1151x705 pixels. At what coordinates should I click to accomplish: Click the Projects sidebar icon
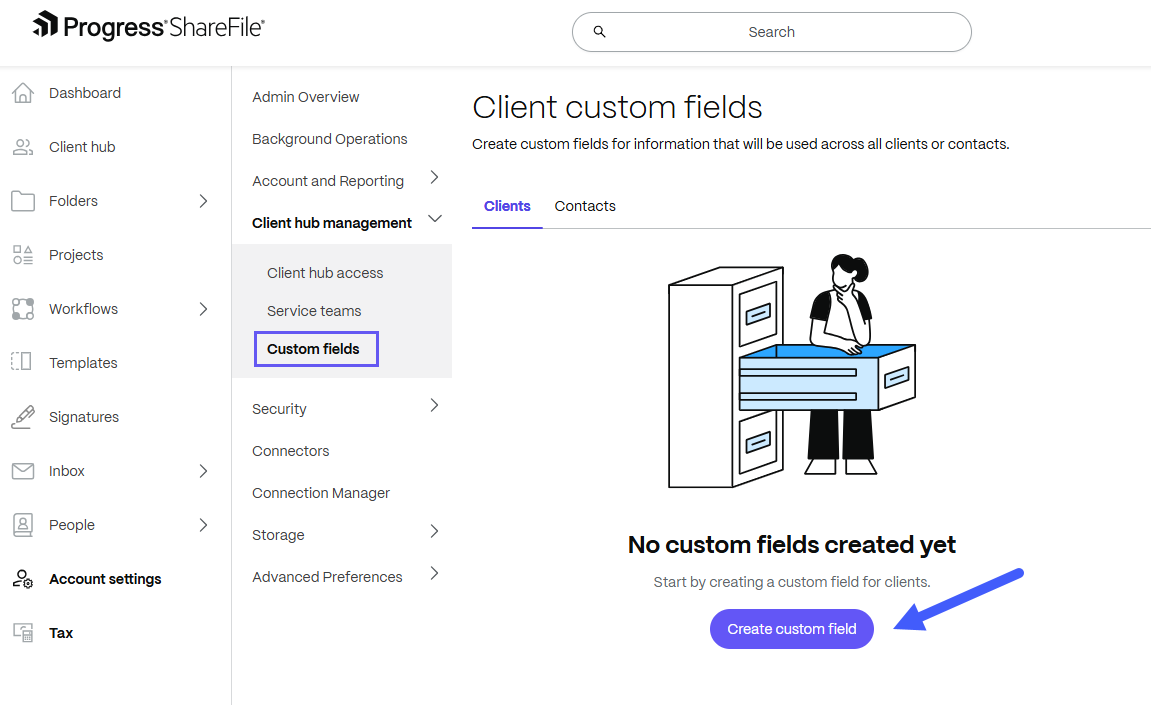click(x=22, y=254)
